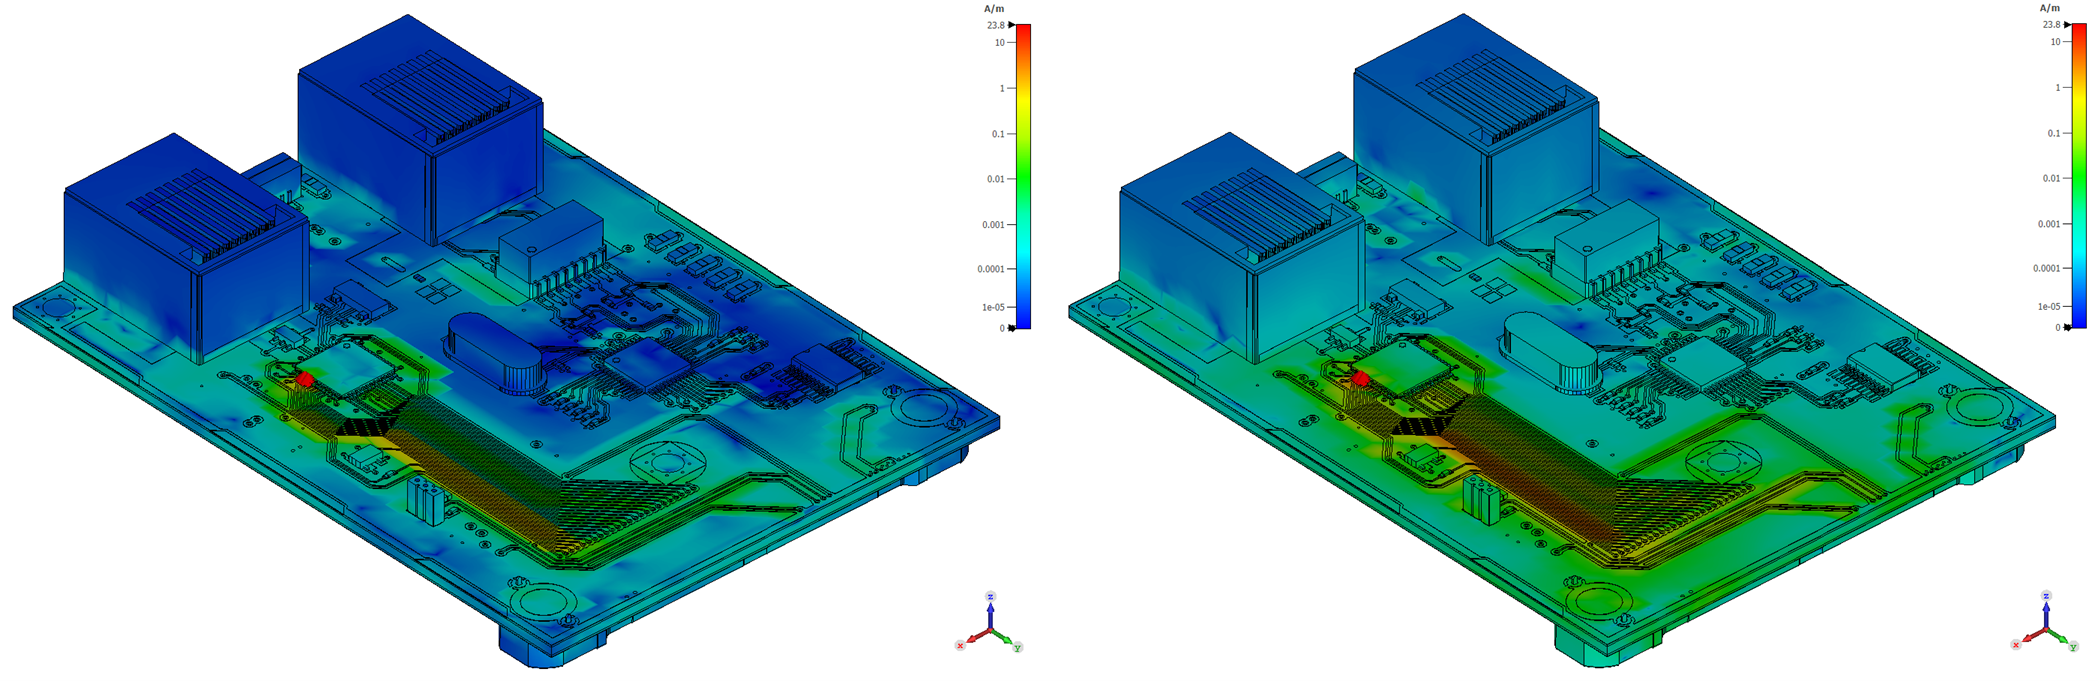The height and width of the screenshot is (681, 2098).
Task: Select the red excitation port in right view
Action: coord(1360,378)
